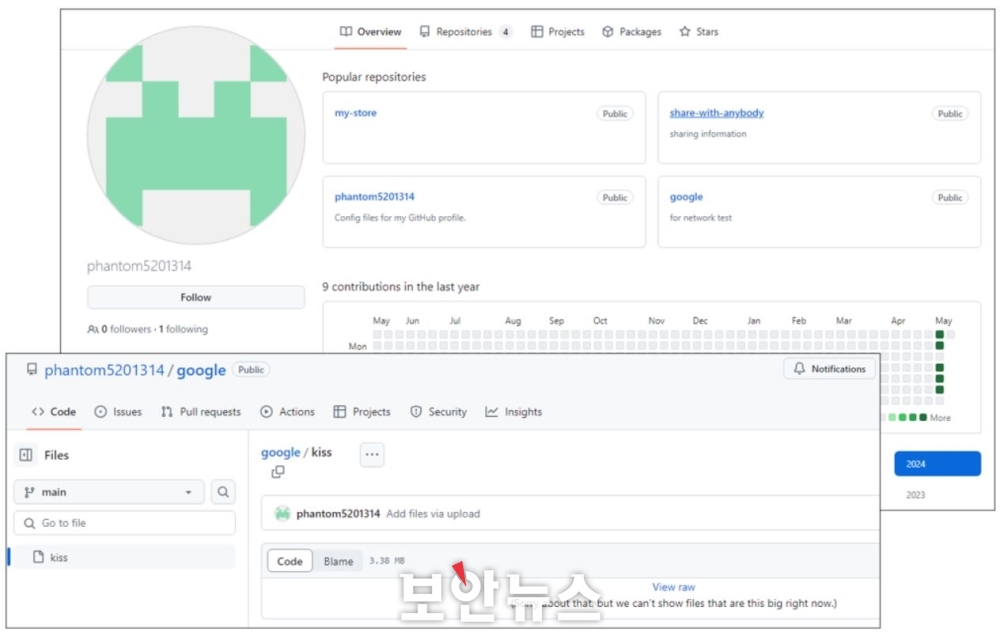
Task: Click the 9 contributions in the last year heading
Action: (x=401, y=287)
